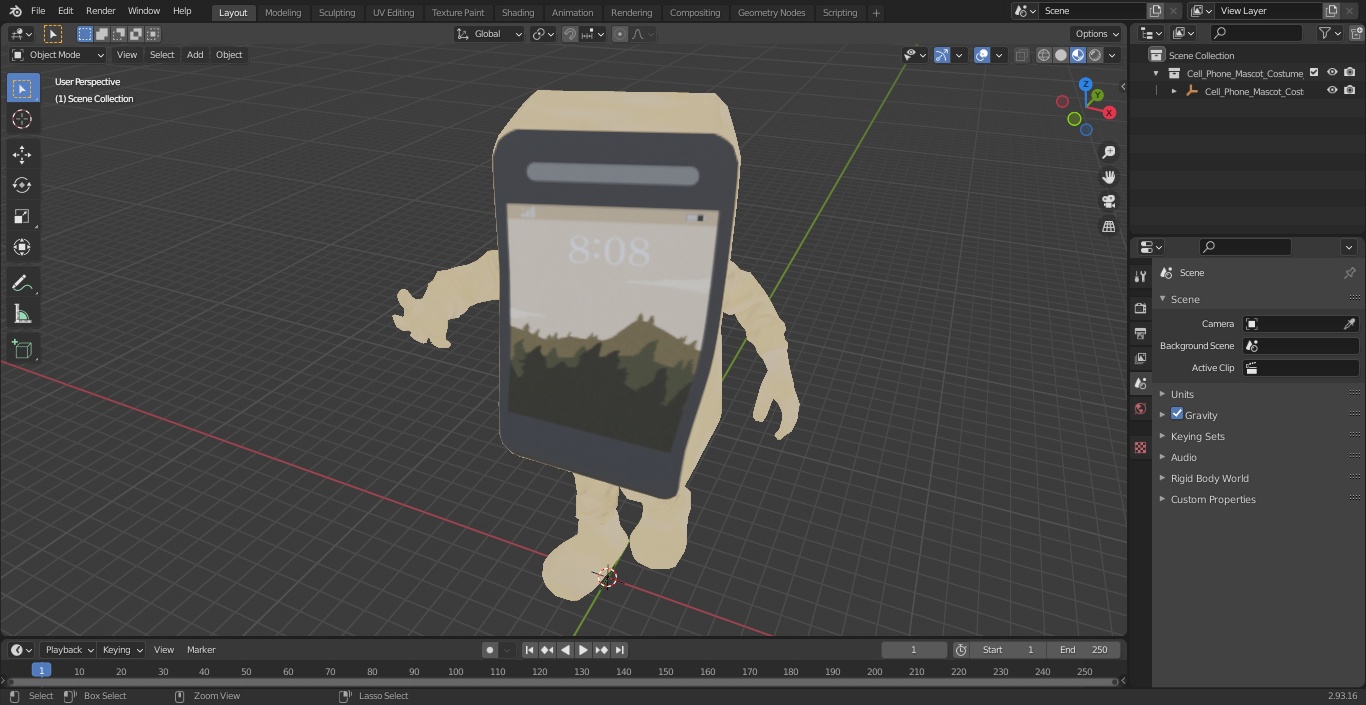Click the Select Box tool icon
Image resolution: width=1366 pixels, height=705 pixels.
pos(22,89)
